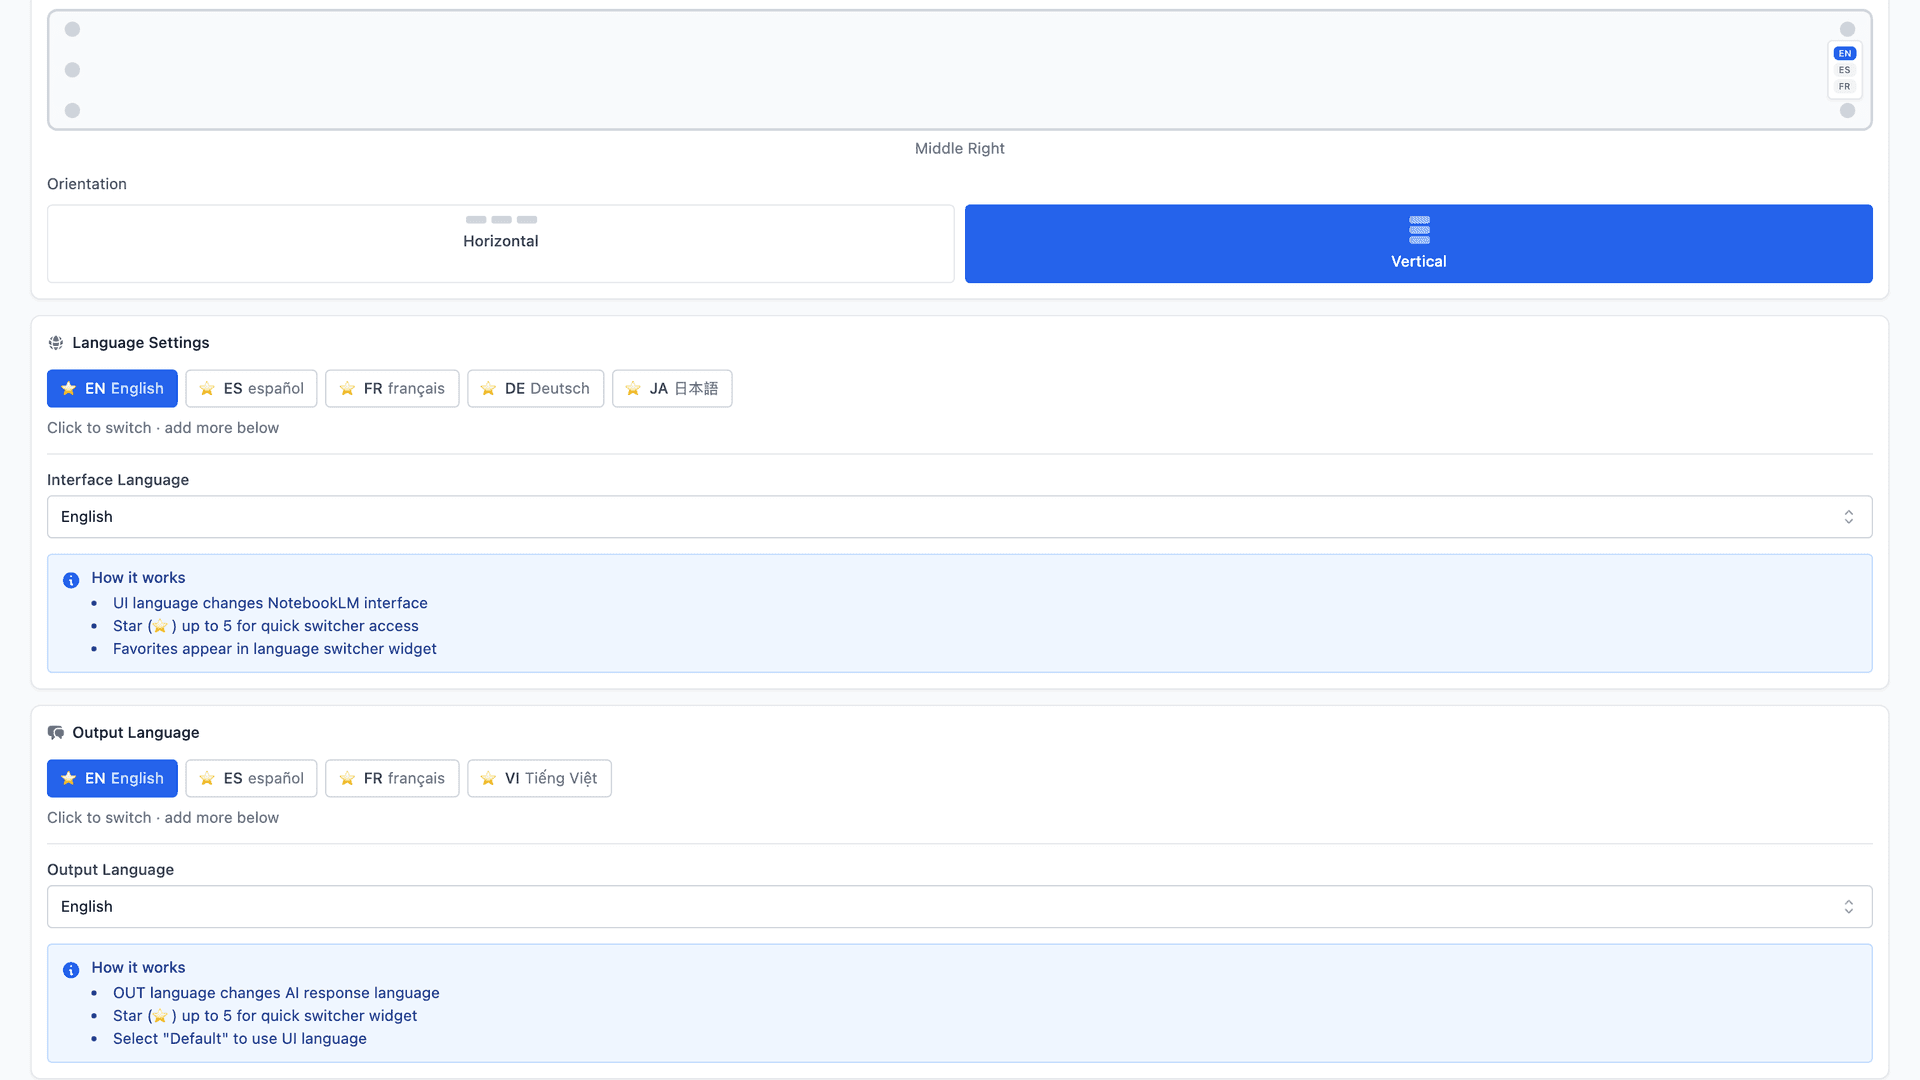
Task: Click FR in the preview switcher widget
Action: (x=1844, y=86)
